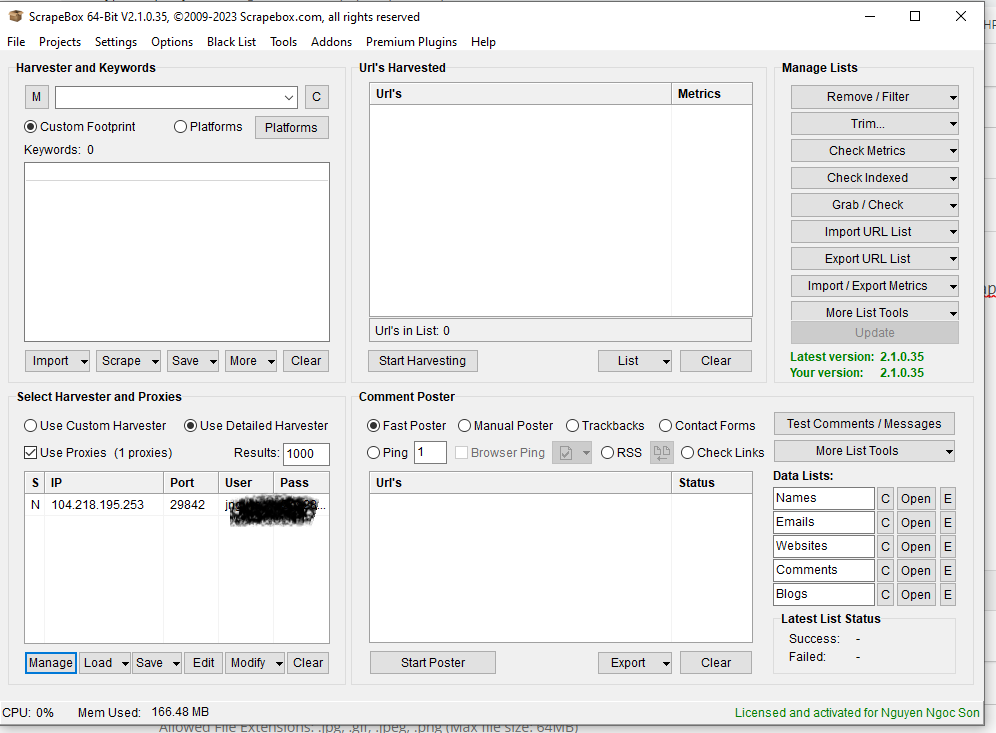The image size is (996, 733).
Task: Open the Projects menu
Action: pos(60,42)
